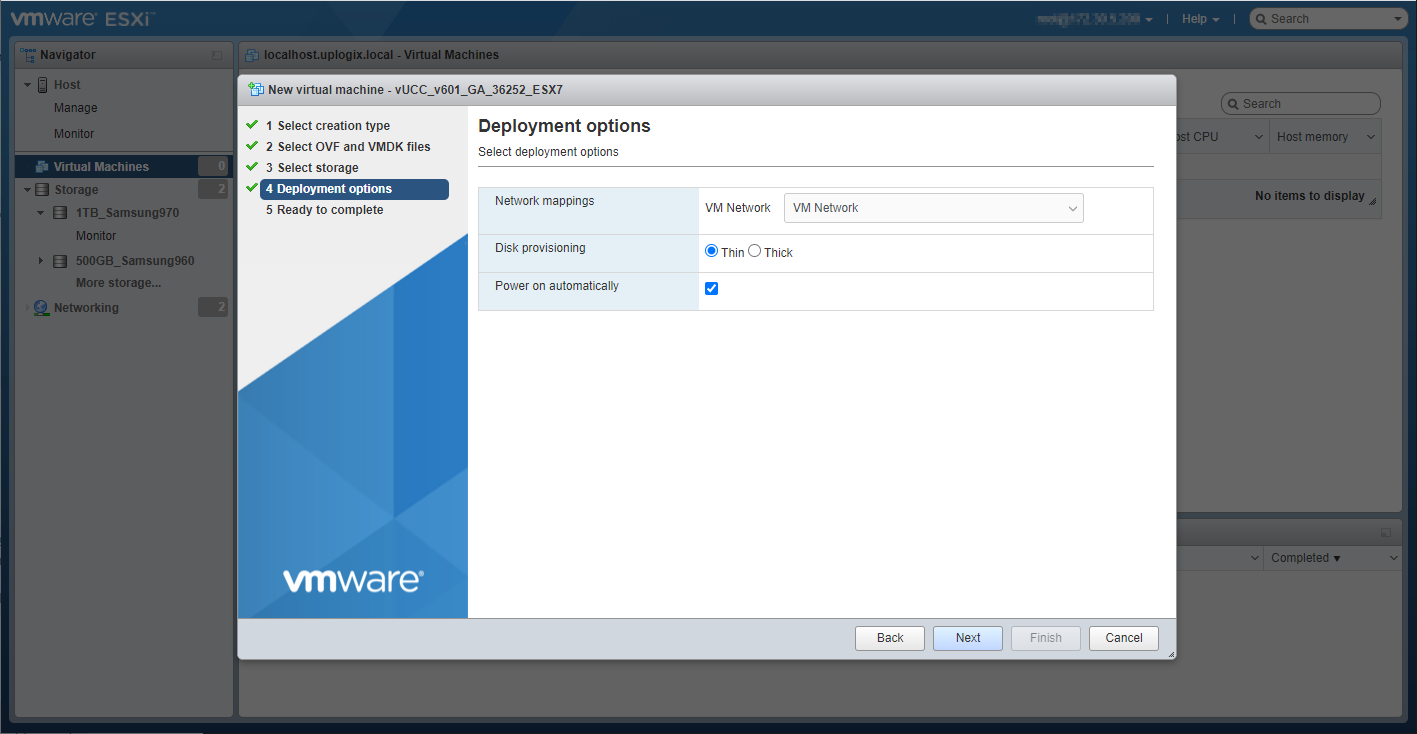Click the Next button
Screen dimensions: 1417x734
[967, 638]
